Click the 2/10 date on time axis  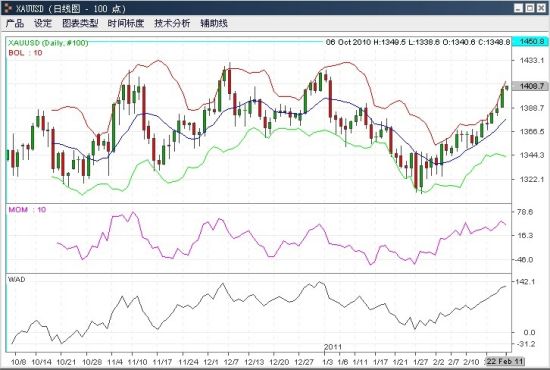pyautogui.click(x=471, y=362)
